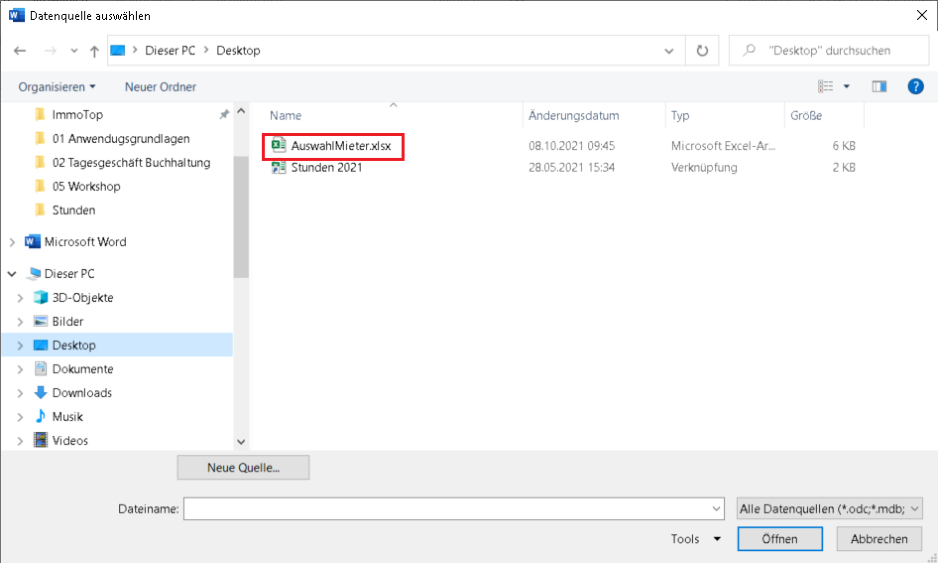Screen dimensions: 938x563
Task: Click Neuer Ordner in the toolbar
Action: point(160,87)
